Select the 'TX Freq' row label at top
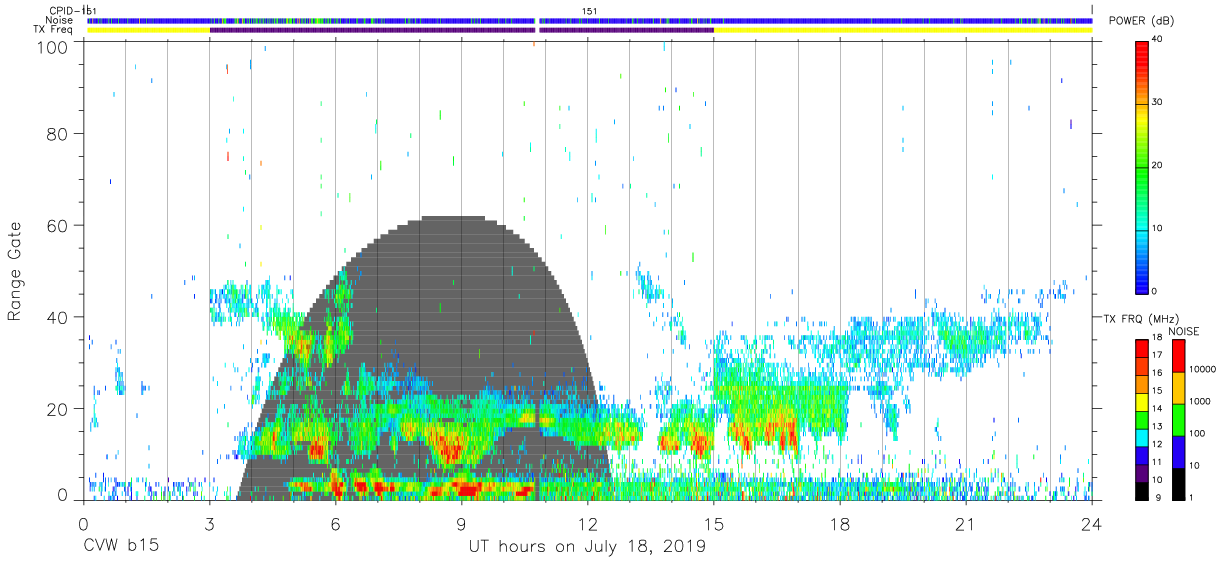The image size is (1228, 567). click(x=53, y=30)
